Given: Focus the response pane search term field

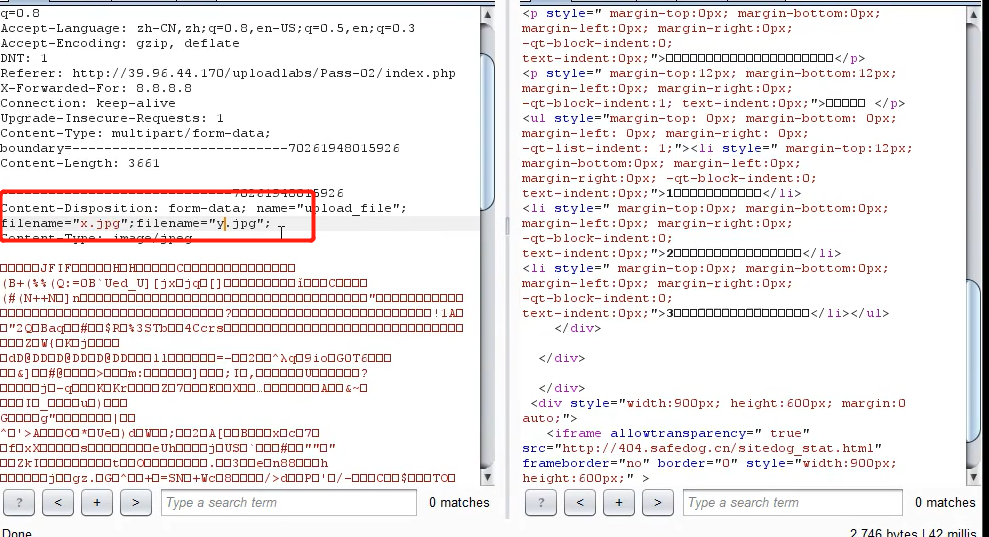Looking at the screenshot, I should (810, 502).
